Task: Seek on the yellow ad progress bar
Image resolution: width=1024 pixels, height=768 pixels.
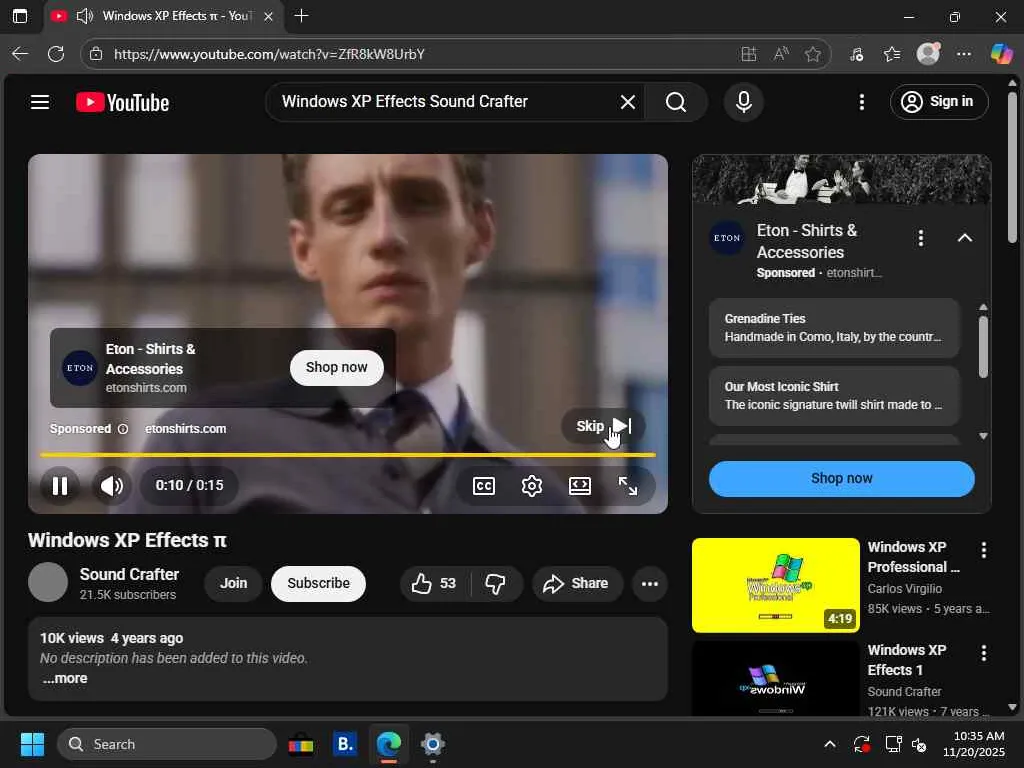Action: click(347, 455)
